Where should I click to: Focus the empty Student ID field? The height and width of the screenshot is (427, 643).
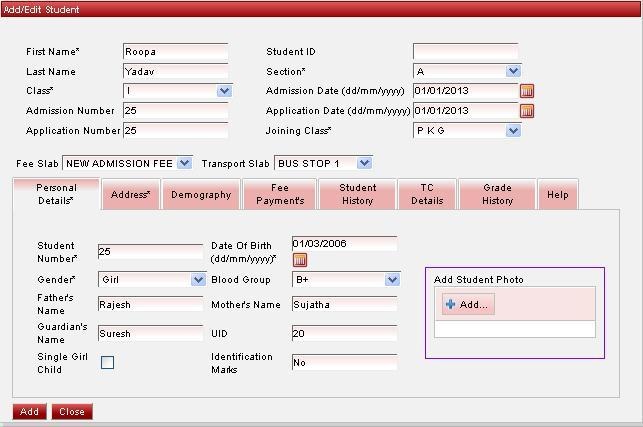[x=465, y=52]
